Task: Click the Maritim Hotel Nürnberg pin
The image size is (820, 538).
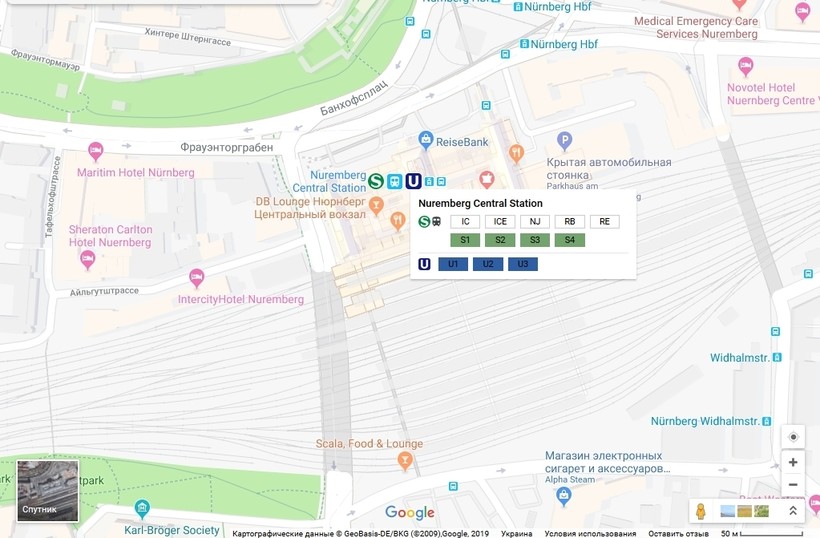Action: pyautogui.click(x=96, y=152)
